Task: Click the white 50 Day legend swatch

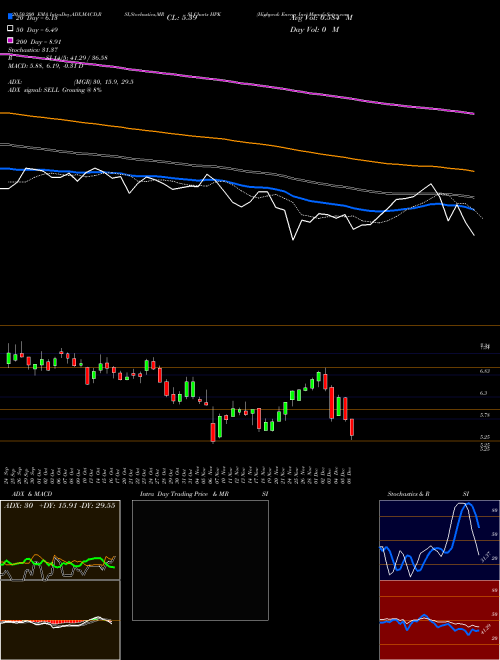Action: (x=10, y=29)
